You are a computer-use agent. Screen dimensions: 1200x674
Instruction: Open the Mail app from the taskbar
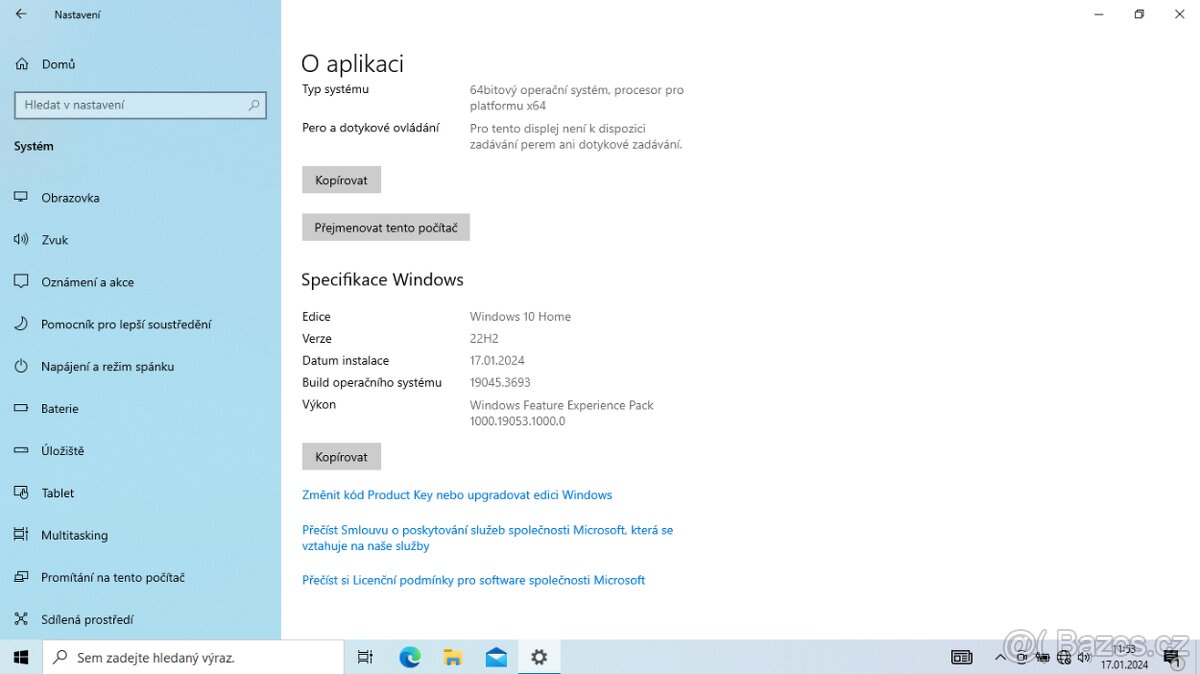496,657
